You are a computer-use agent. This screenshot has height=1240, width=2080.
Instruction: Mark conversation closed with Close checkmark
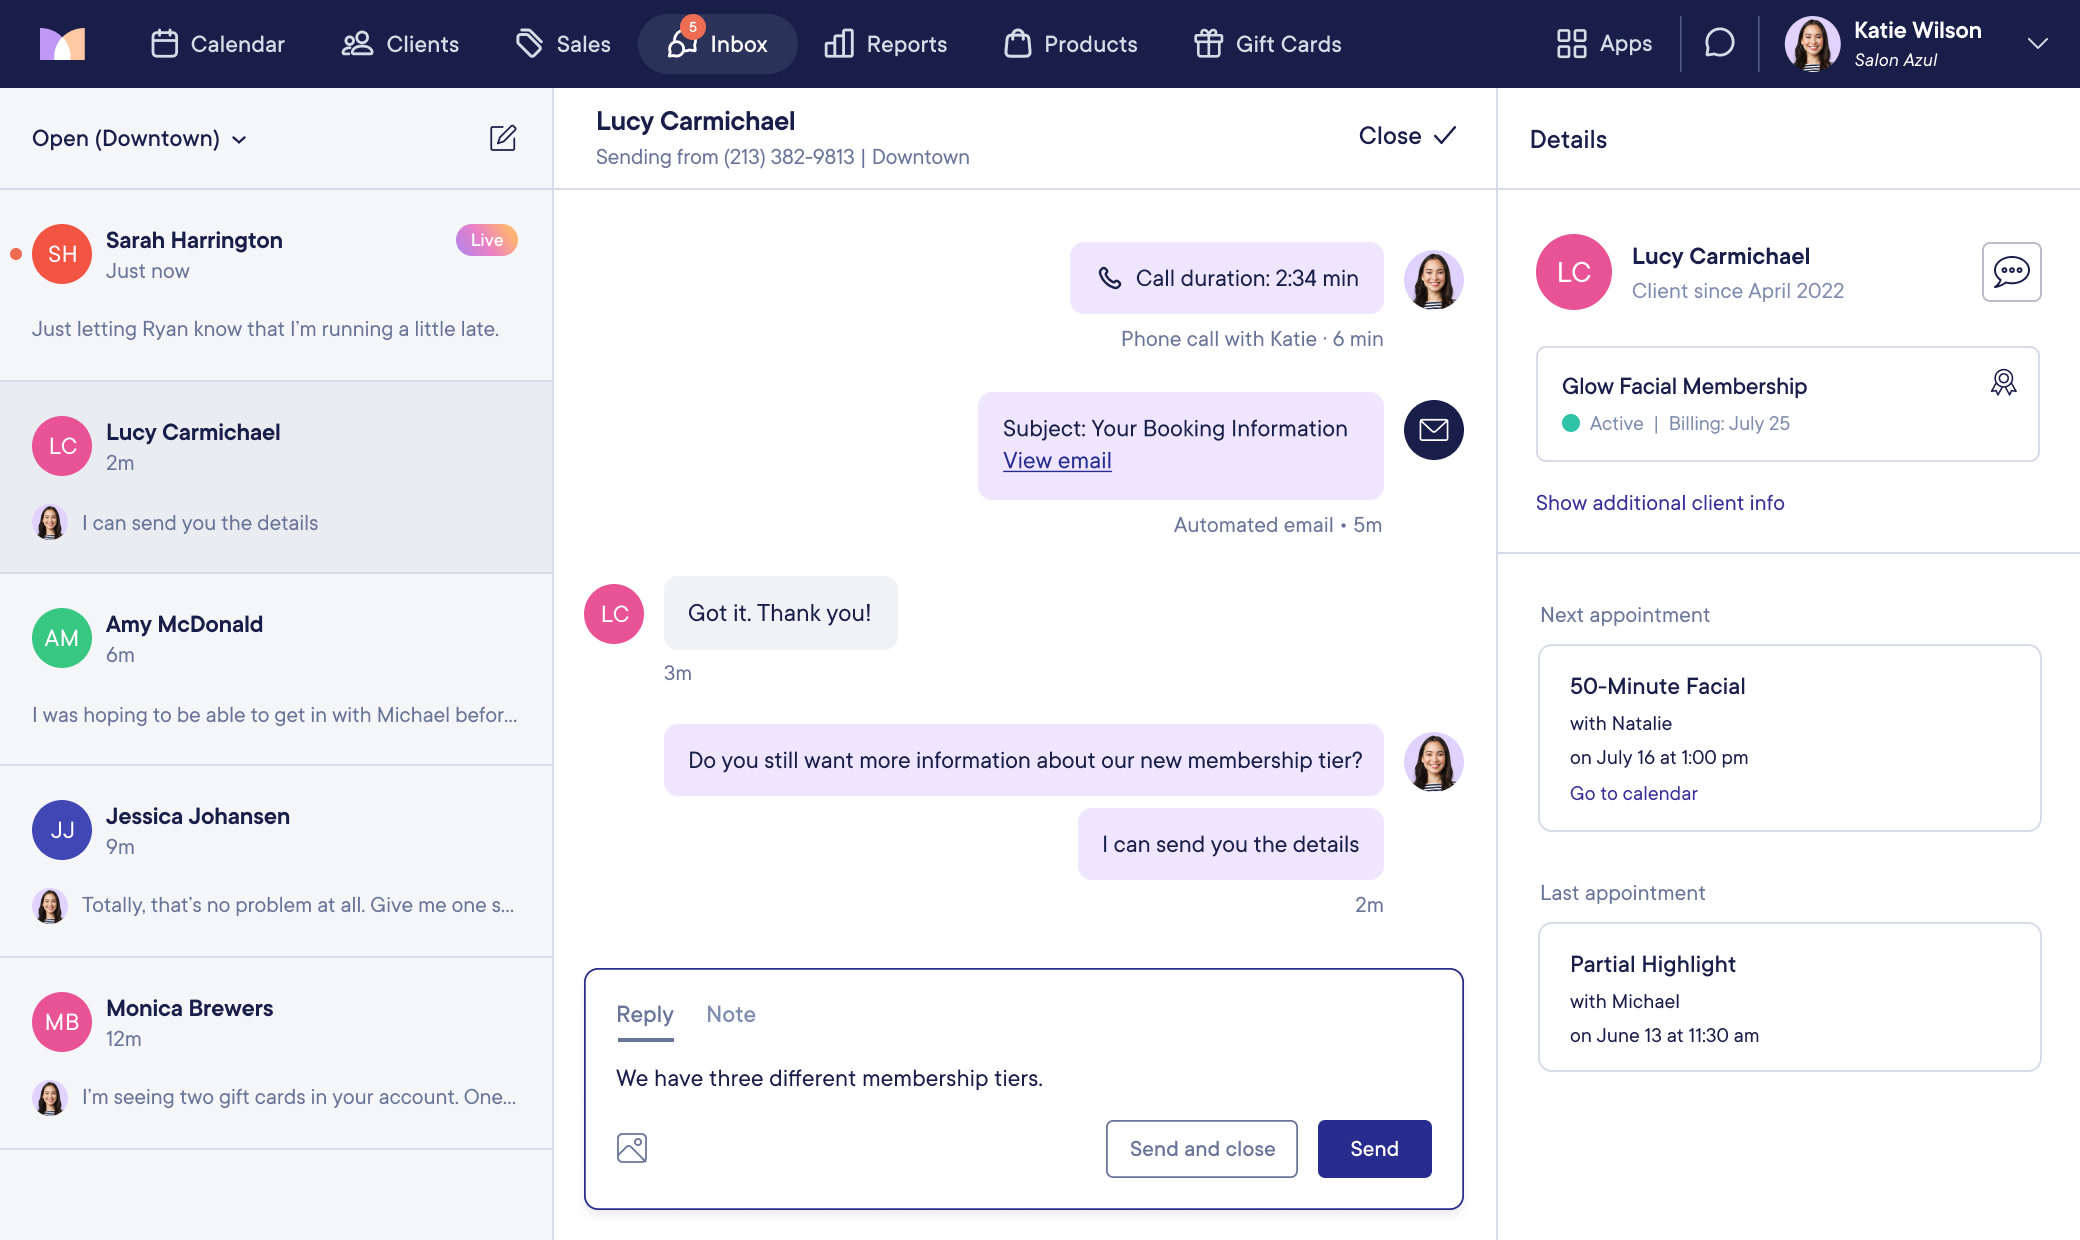coord(1406,136)
